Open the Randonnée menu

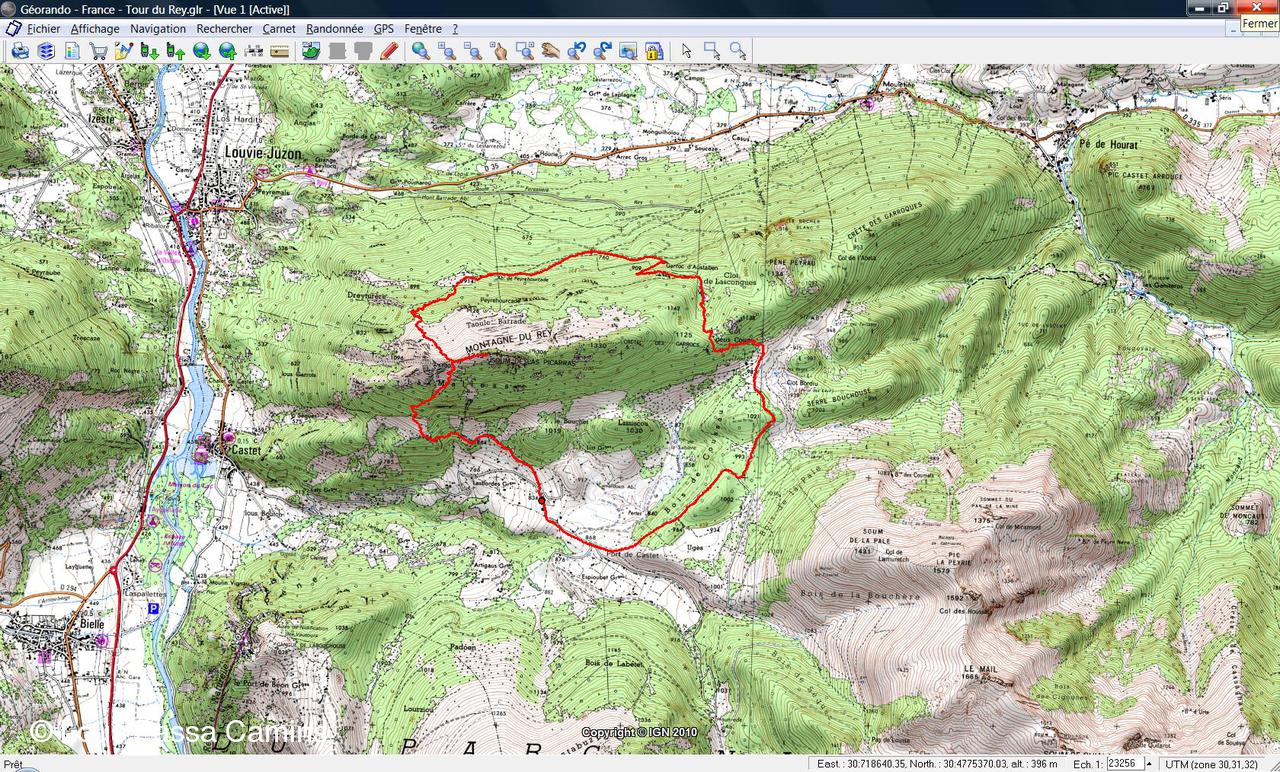334,29
